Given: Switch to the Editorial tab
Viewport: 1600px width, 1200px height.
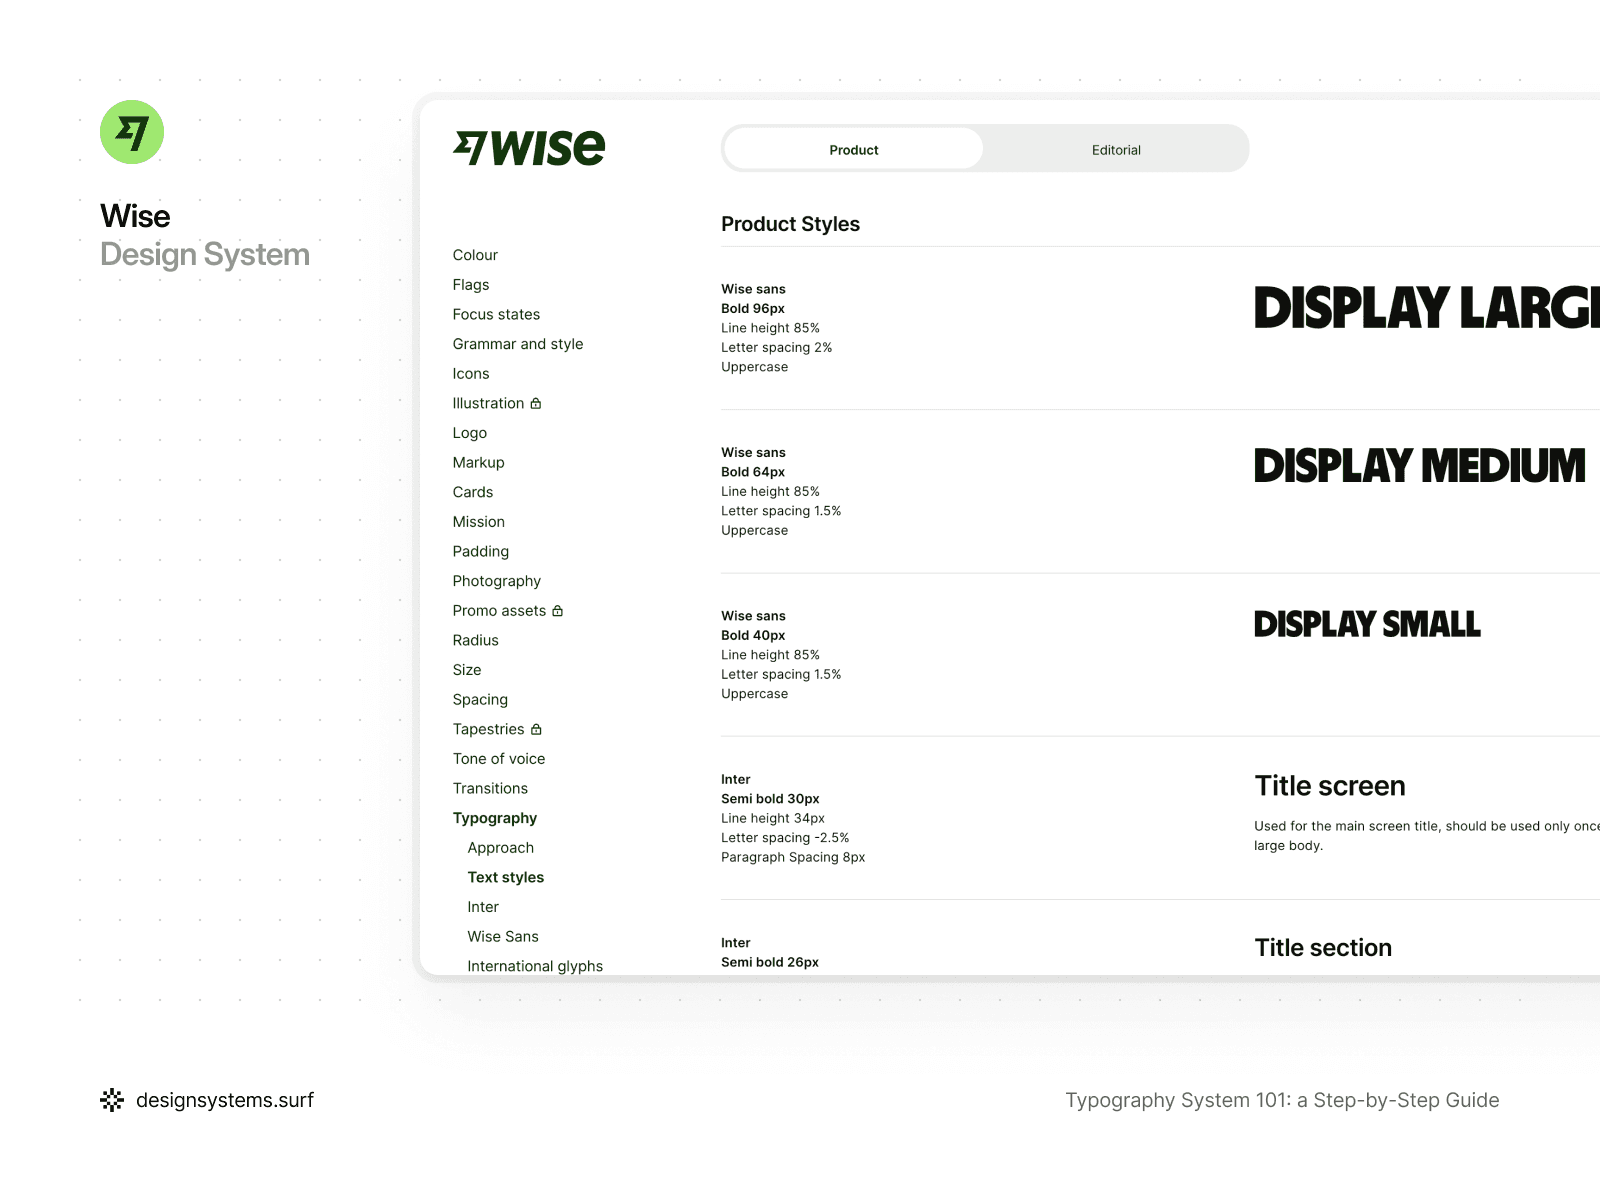Looking at the screenshot, I should coord(1116,149).
